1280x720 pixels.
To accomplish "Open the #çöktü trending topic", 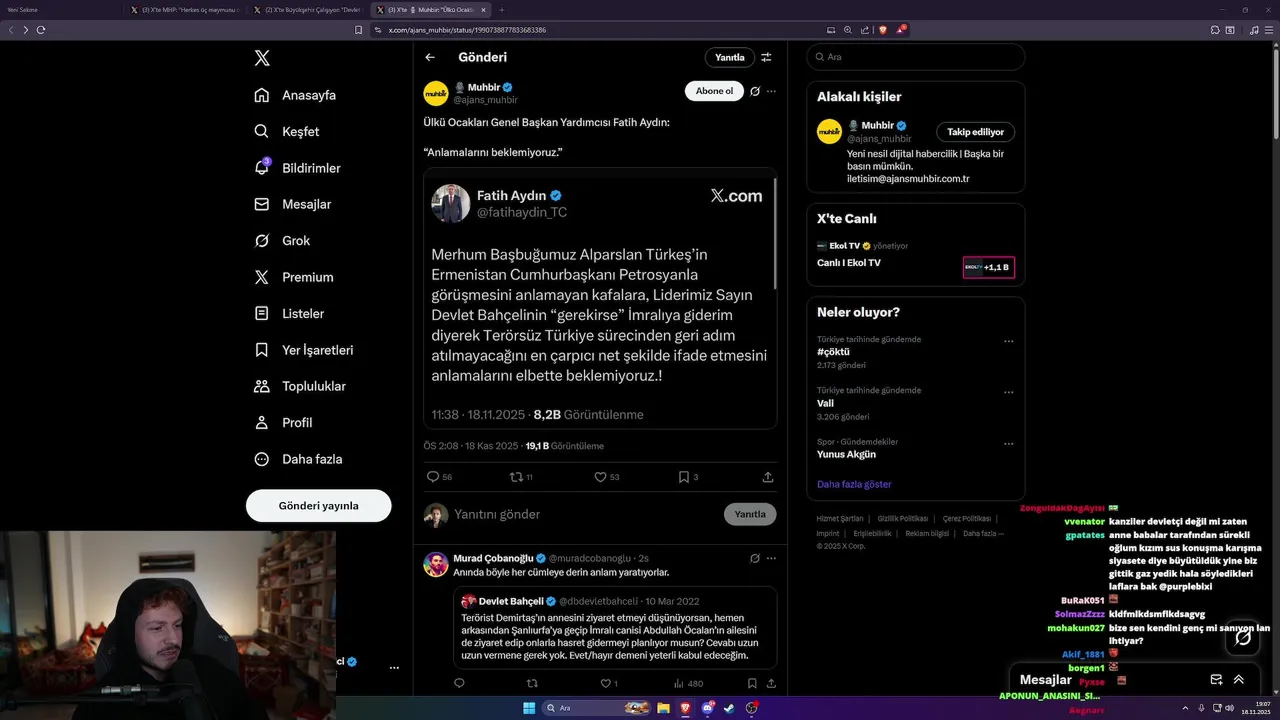I will point(833,352).
